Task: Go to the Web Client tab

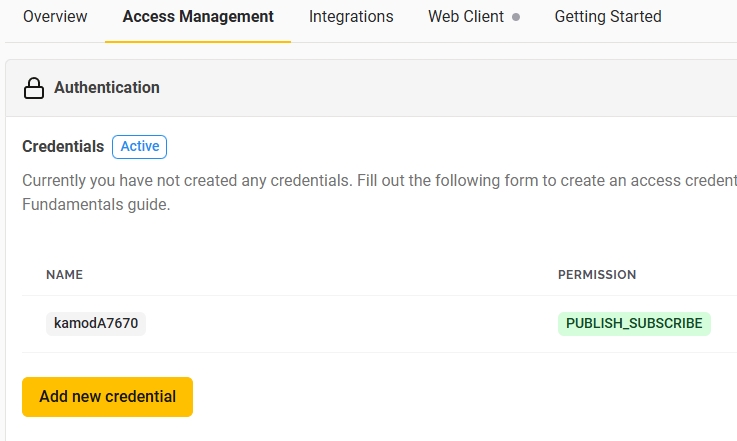Action: pos(466,17)
